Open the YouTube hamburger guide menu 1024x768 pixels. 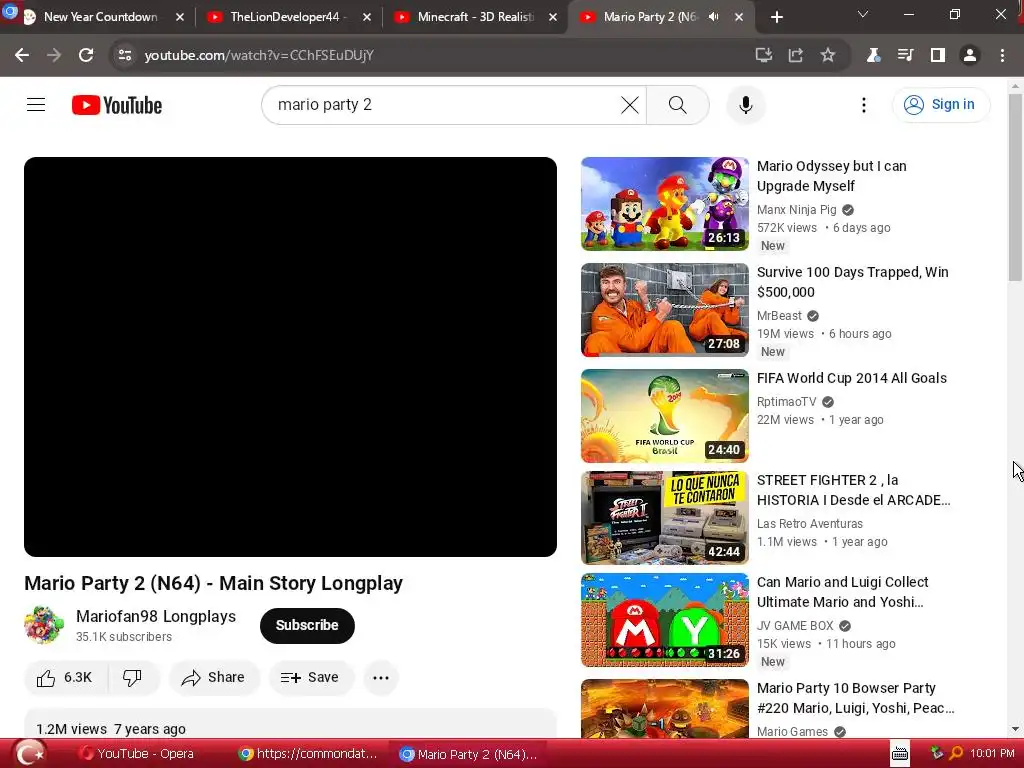click(x=36, y=104)
